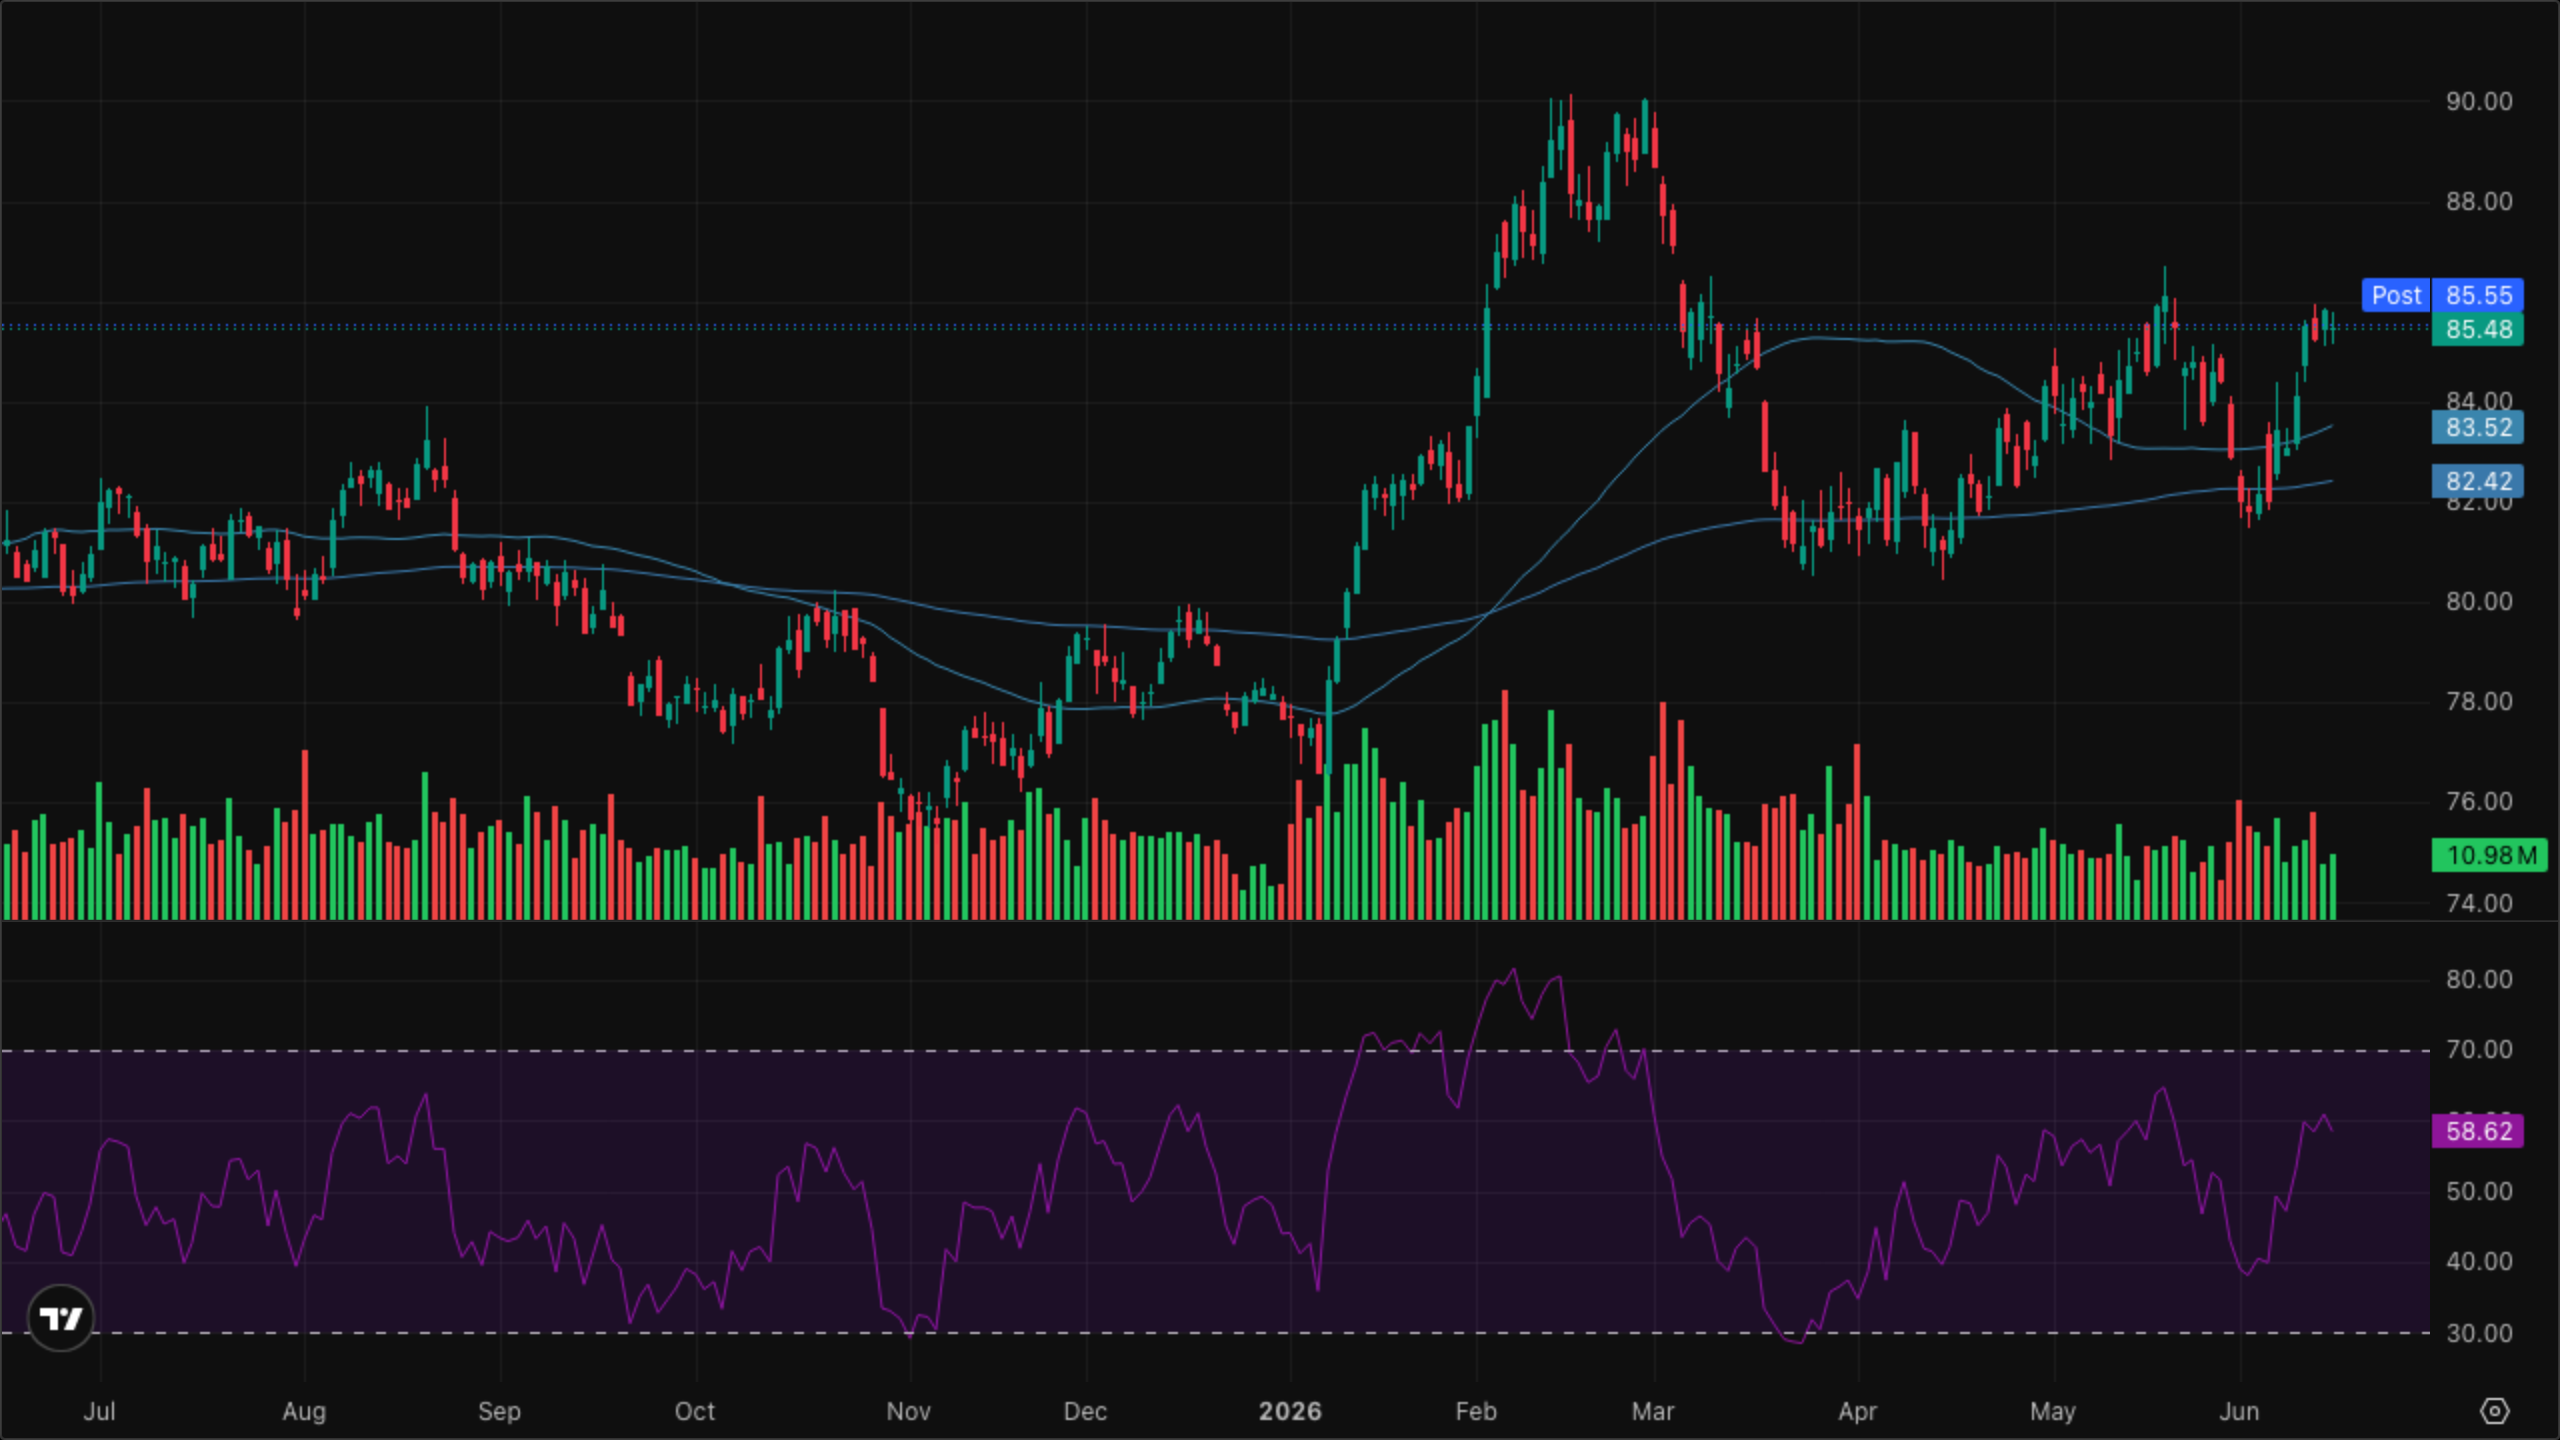
Task: Click the Aug label on time axis
Action: (304, 1411)
